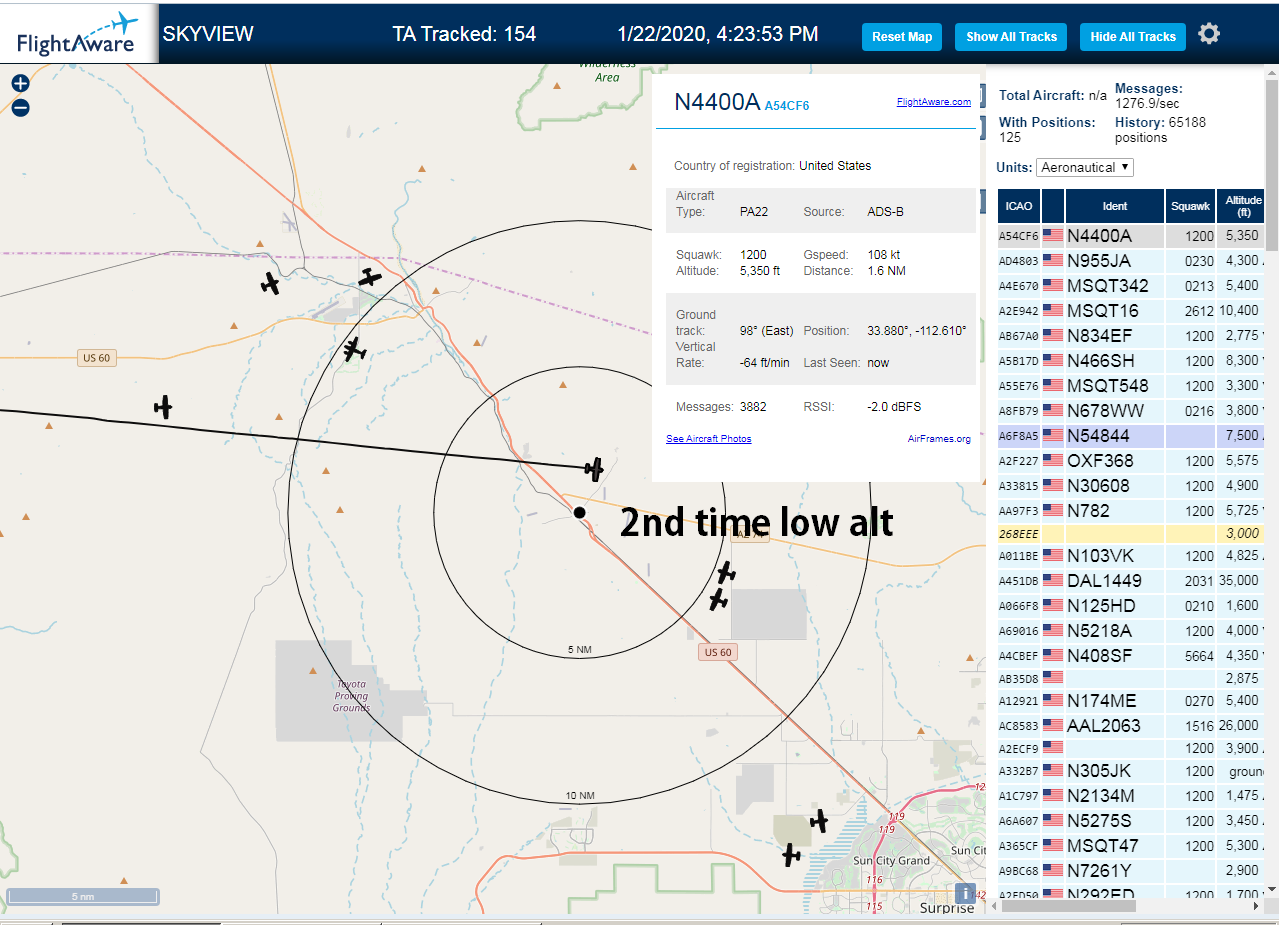Viewport: 1279px width, 925px height.
Task: Select the AAL2063 row
Action: click(1132, 726)
